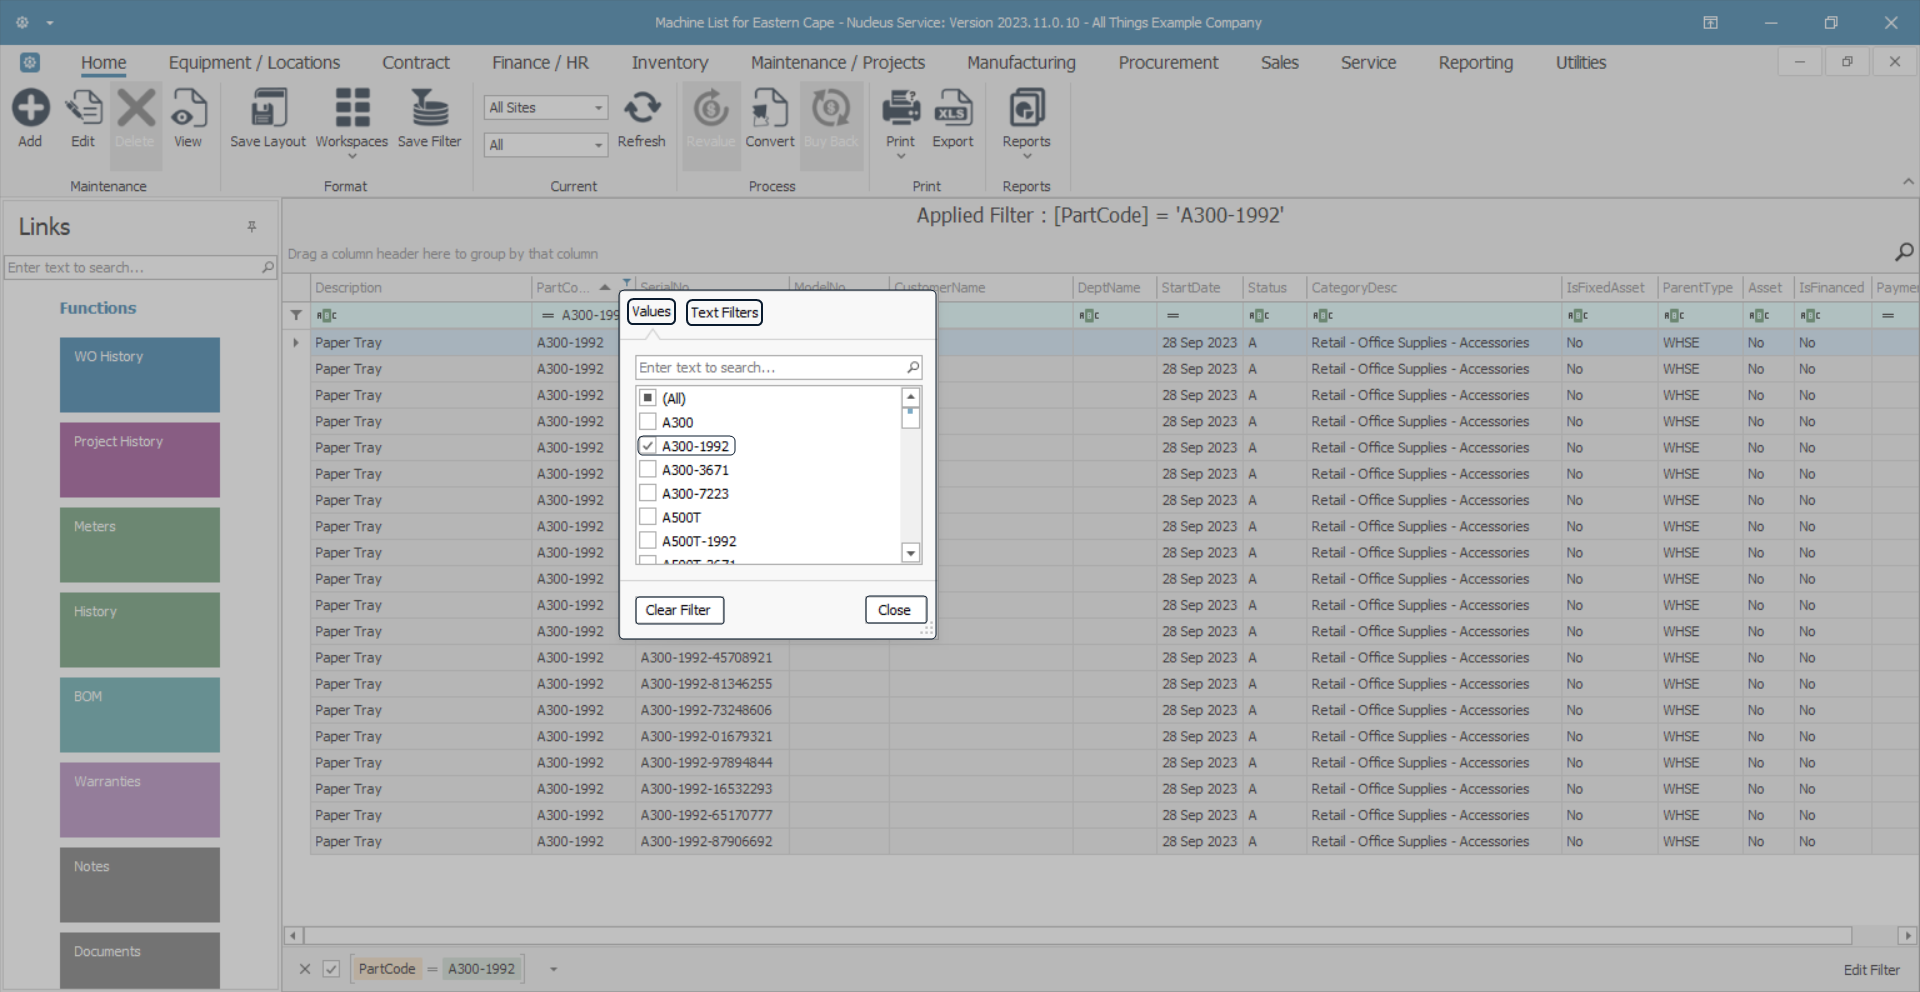The height and width of the screenshot is (992, 1920).
Task: Click the Save Filter icon
Action: (429, 110)
